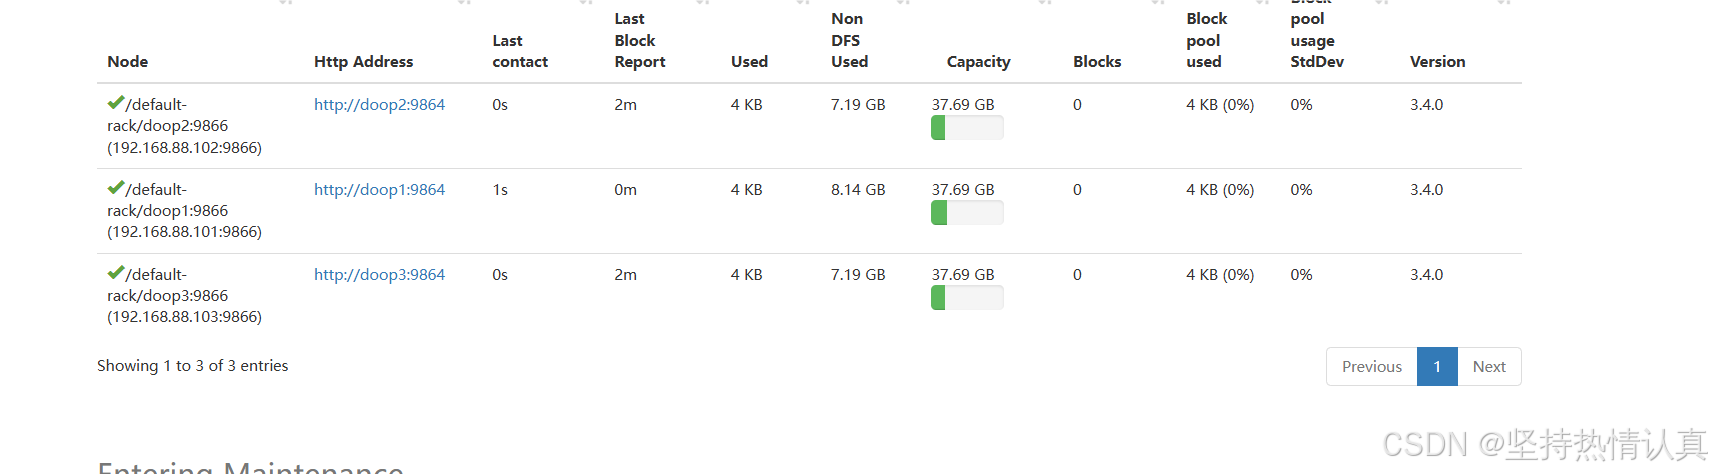Sort by Capacity column header
Image resolution: width=1712 pixels, height=474 pixels.
[978, 62]
